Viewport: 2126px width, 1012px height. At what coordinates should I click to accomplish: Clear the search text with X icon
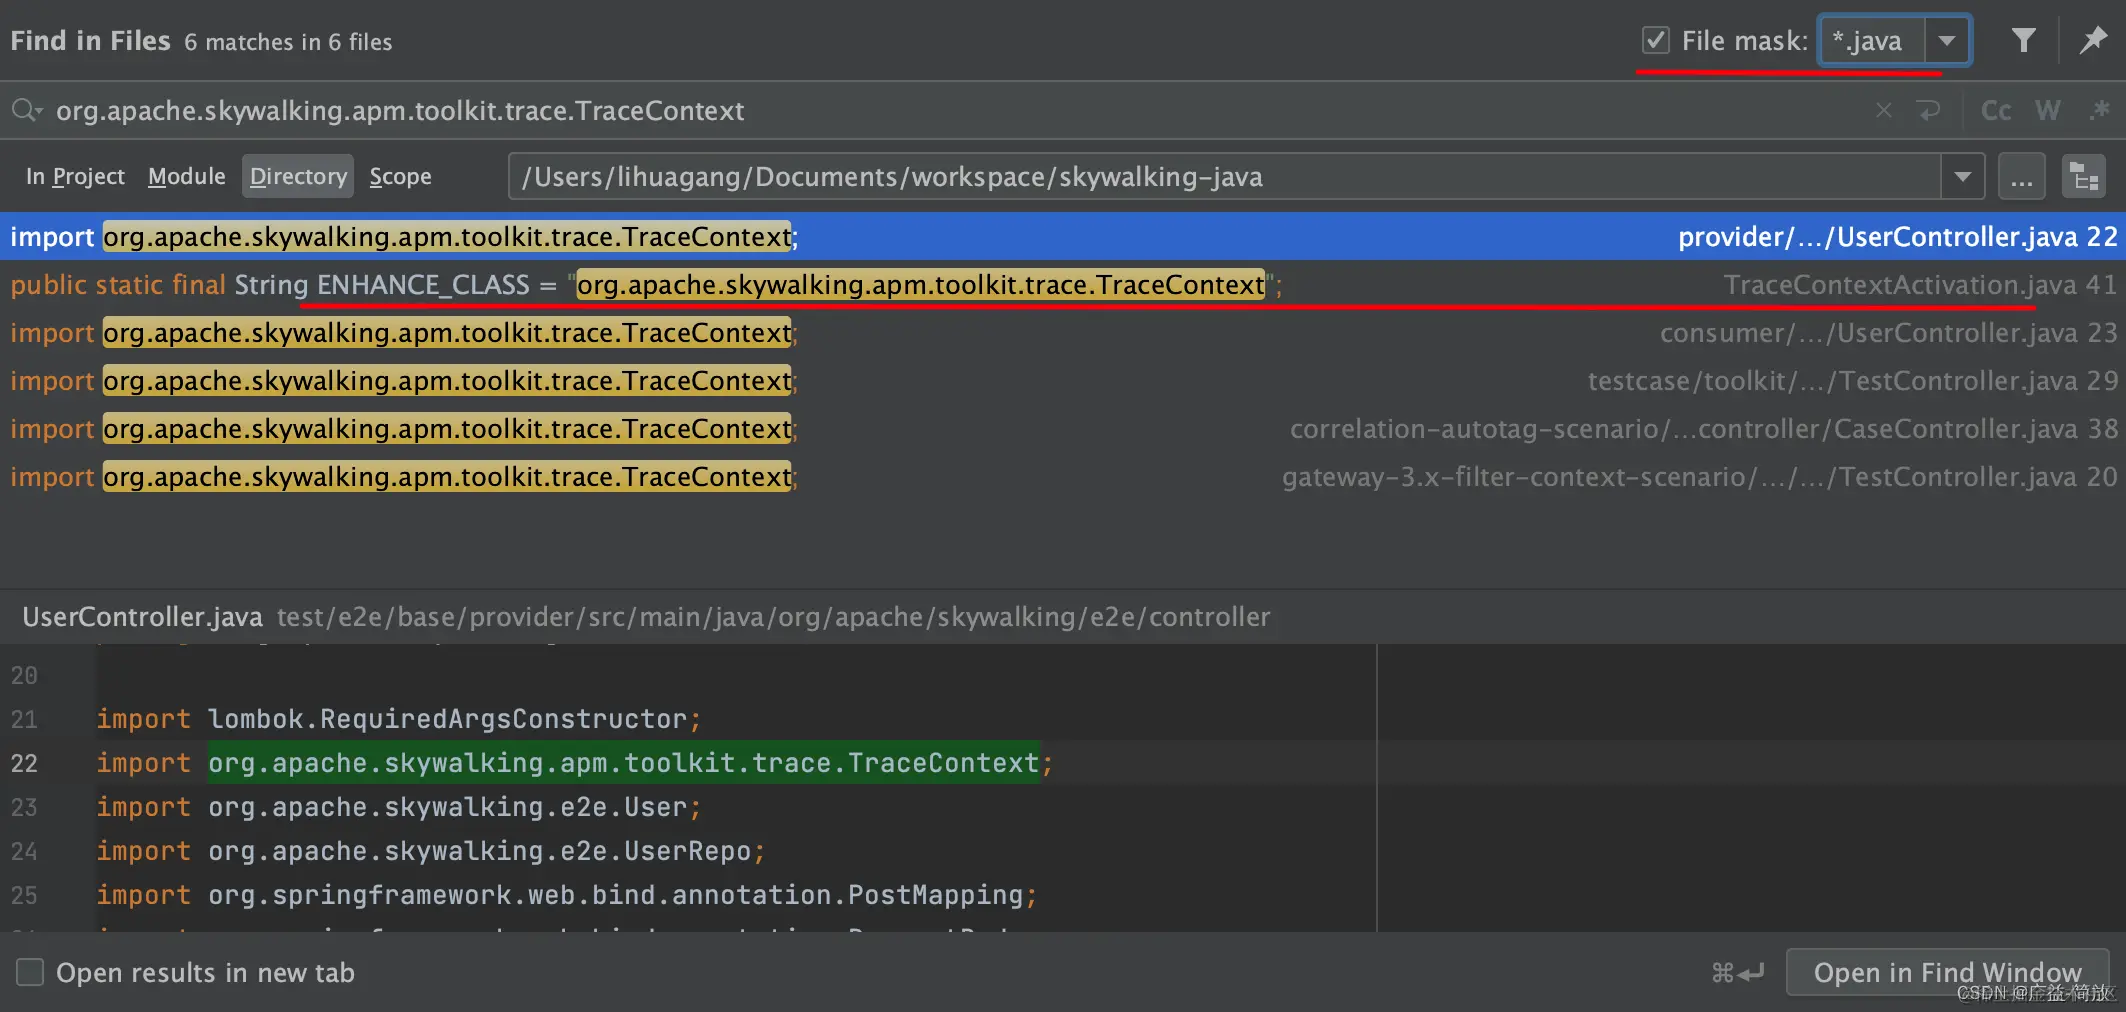click(1884, 110)
